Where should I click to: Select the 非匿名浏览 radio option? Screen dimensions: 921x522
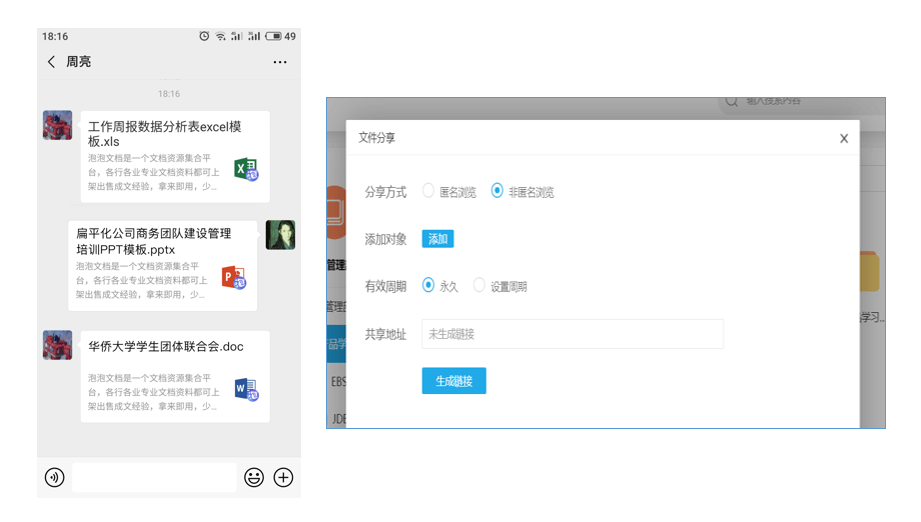(x=497, y=191)
